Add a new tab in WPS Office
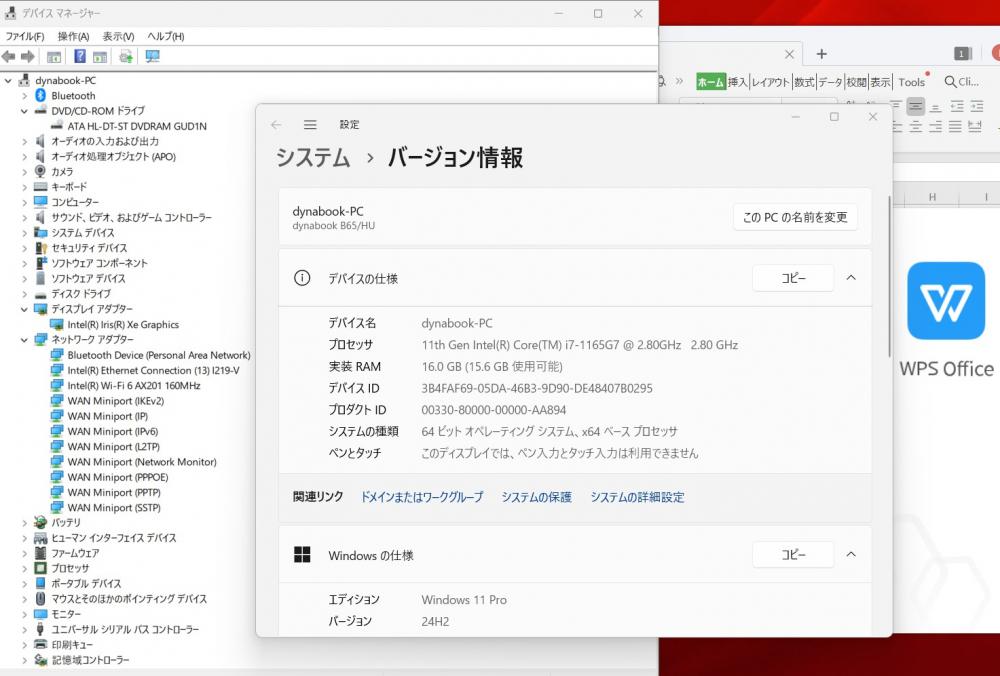The width and height of the screenshot is (1000, 676). tap(822, 54)
